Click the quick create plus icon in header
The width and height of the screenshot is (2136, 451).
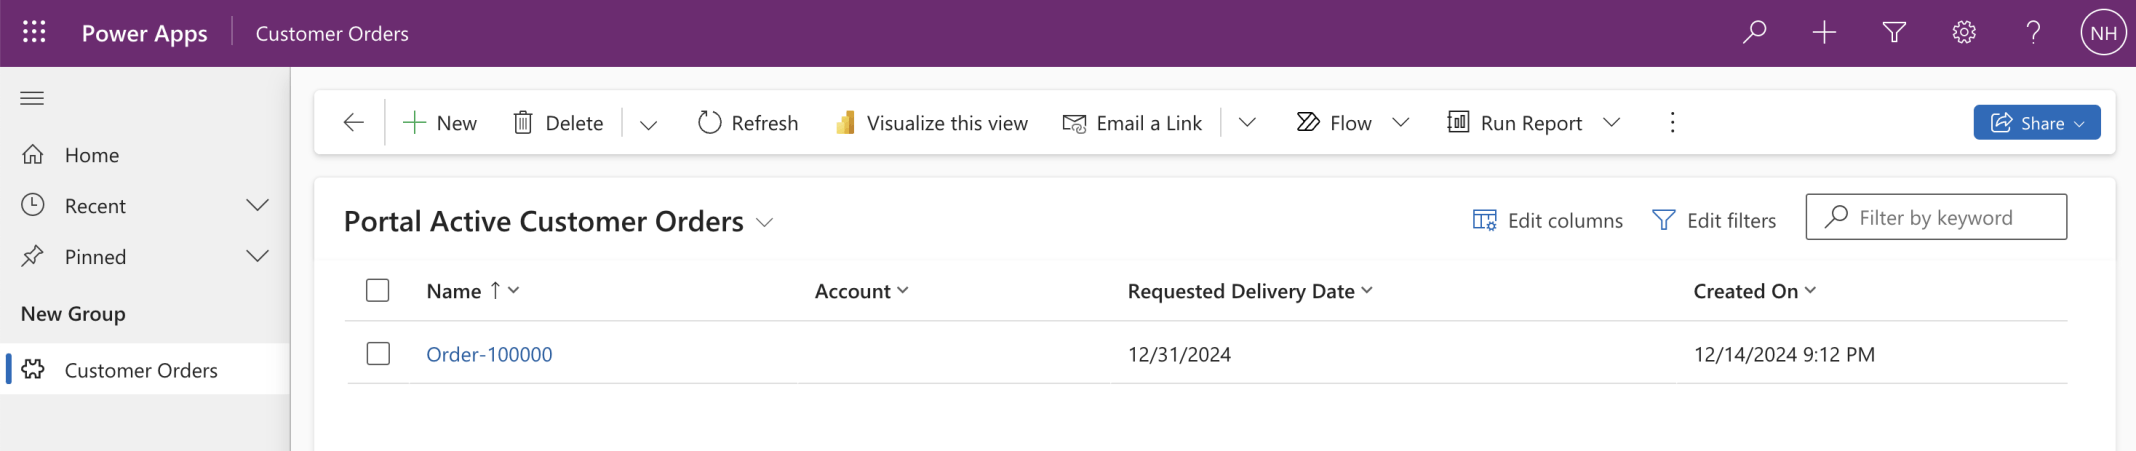point(1824,33)
